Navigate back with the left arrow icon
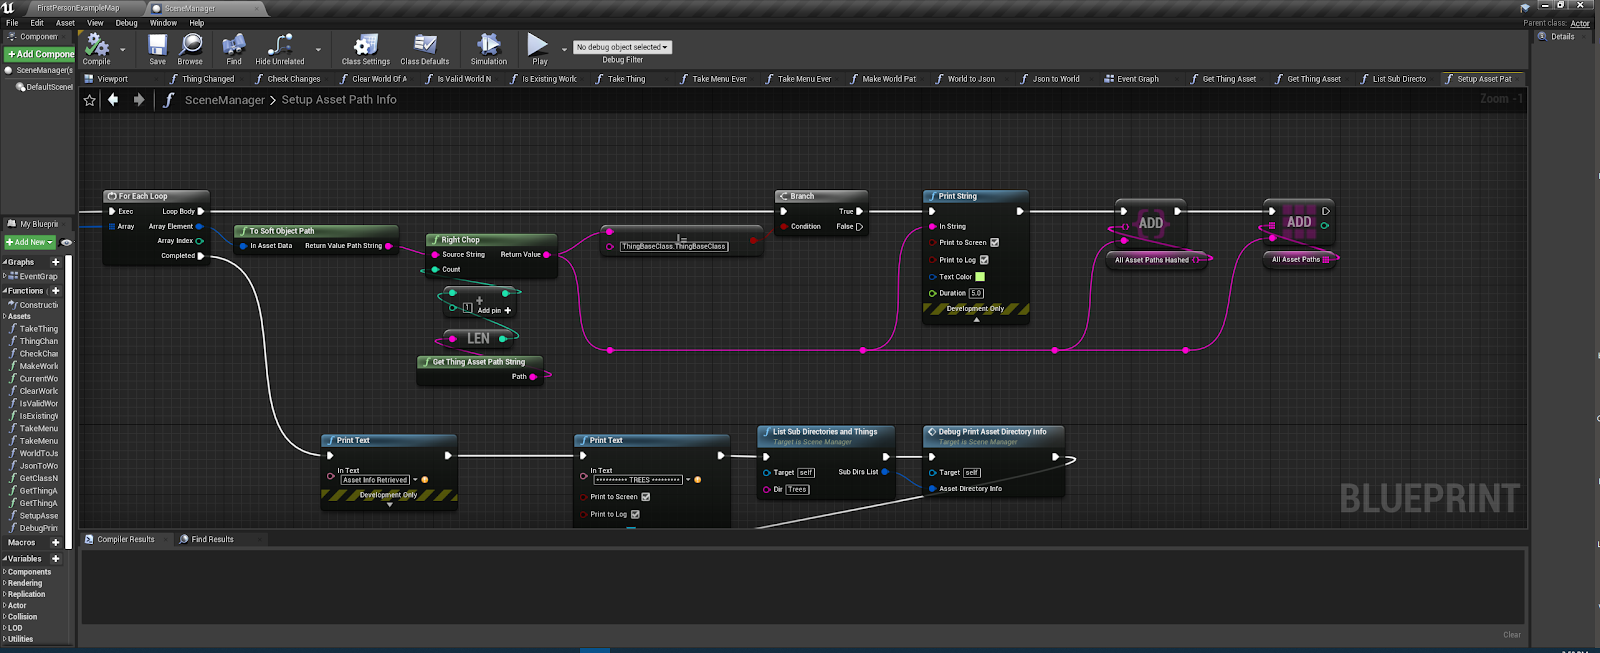 (113, 99)
